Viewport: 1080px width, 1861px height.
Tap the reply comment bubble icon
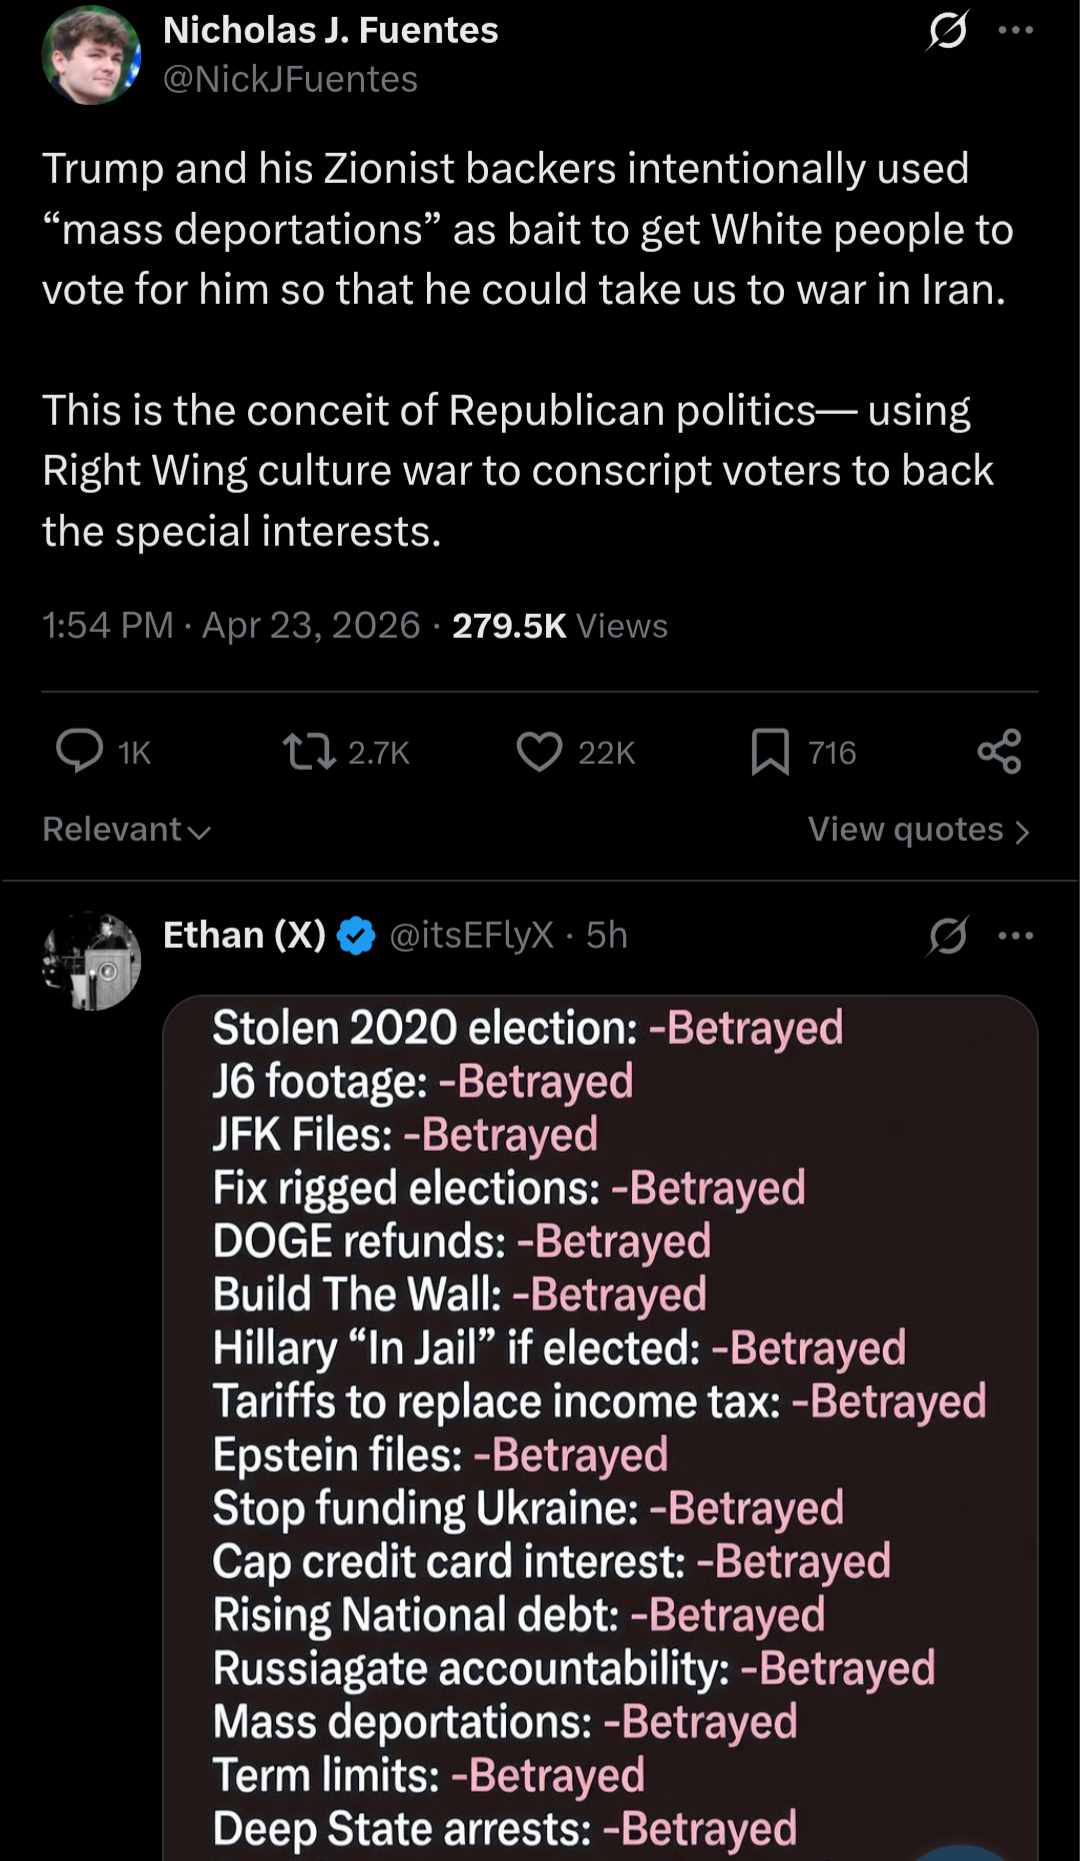click(79, 751)
